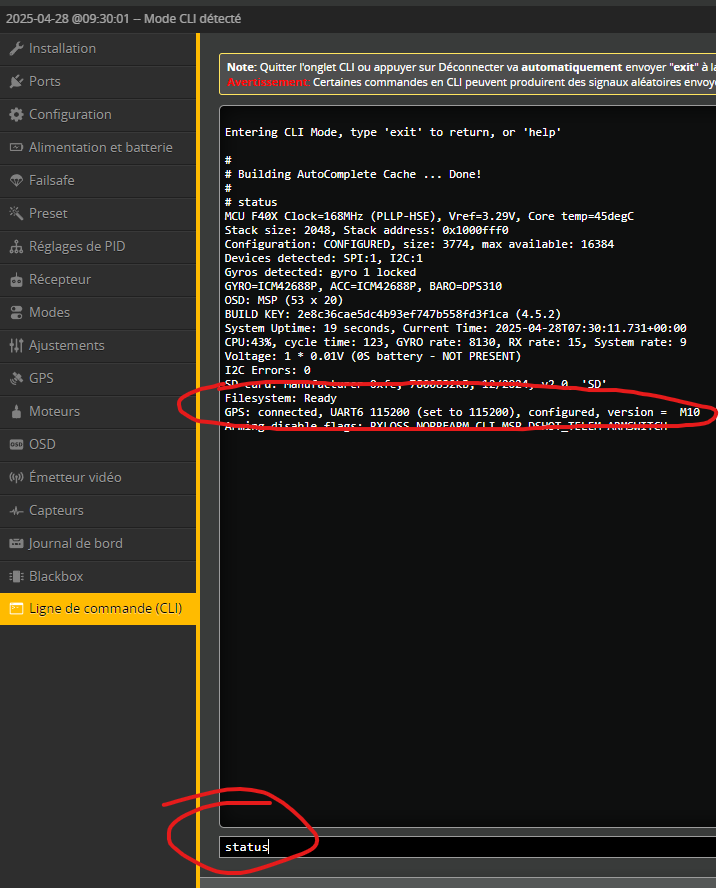Click the Blackbox icon in sidebar
This screenshot has height=888, width=720.
tap(16, 577)
